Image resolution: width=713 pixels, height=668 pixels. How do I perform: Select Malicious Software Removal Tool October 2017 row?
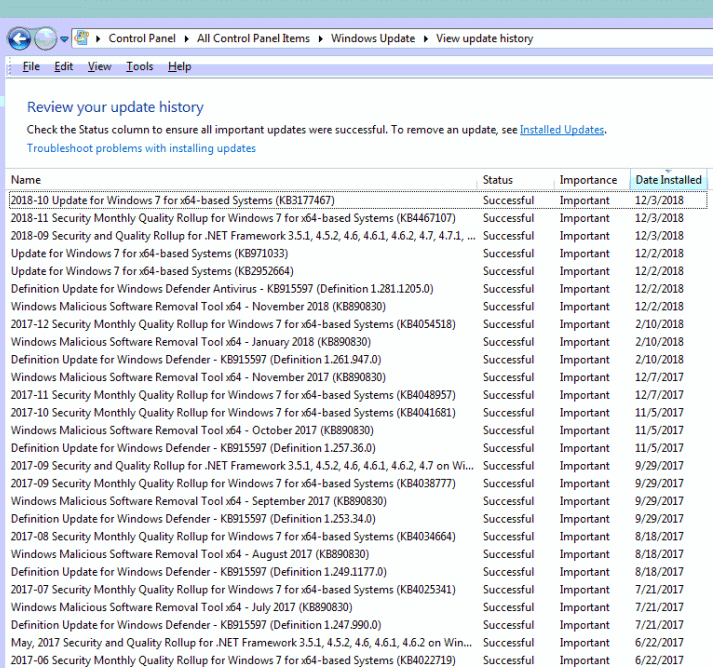357,431
